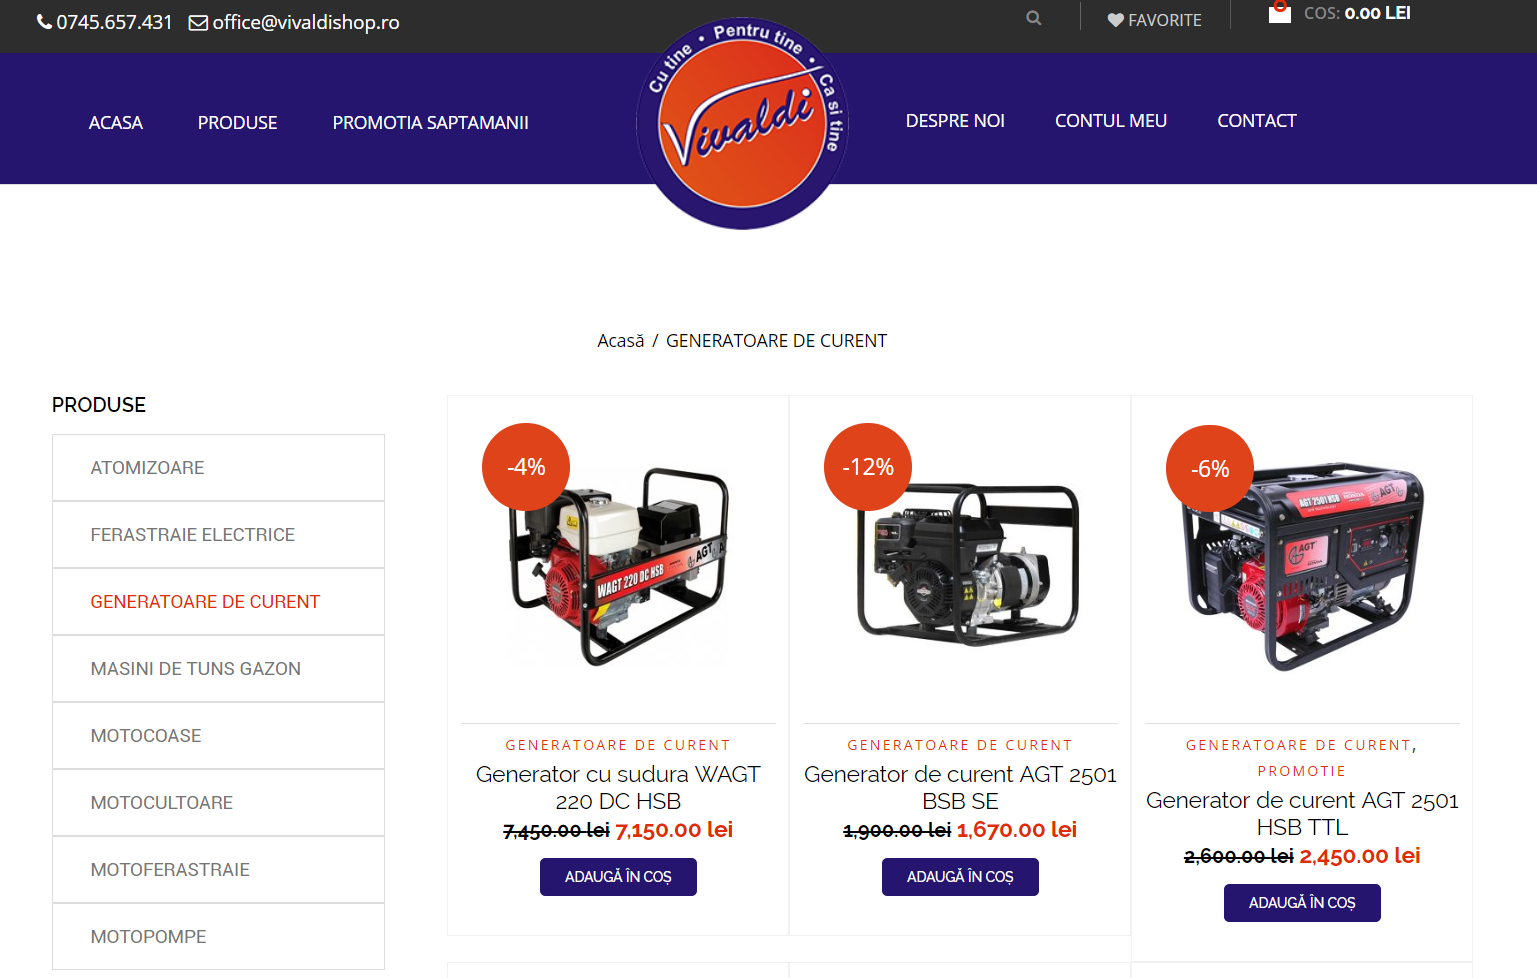Select the ATOMIZOARE sidebar category
Viewport: 1537px width, 978px height.
218,468
